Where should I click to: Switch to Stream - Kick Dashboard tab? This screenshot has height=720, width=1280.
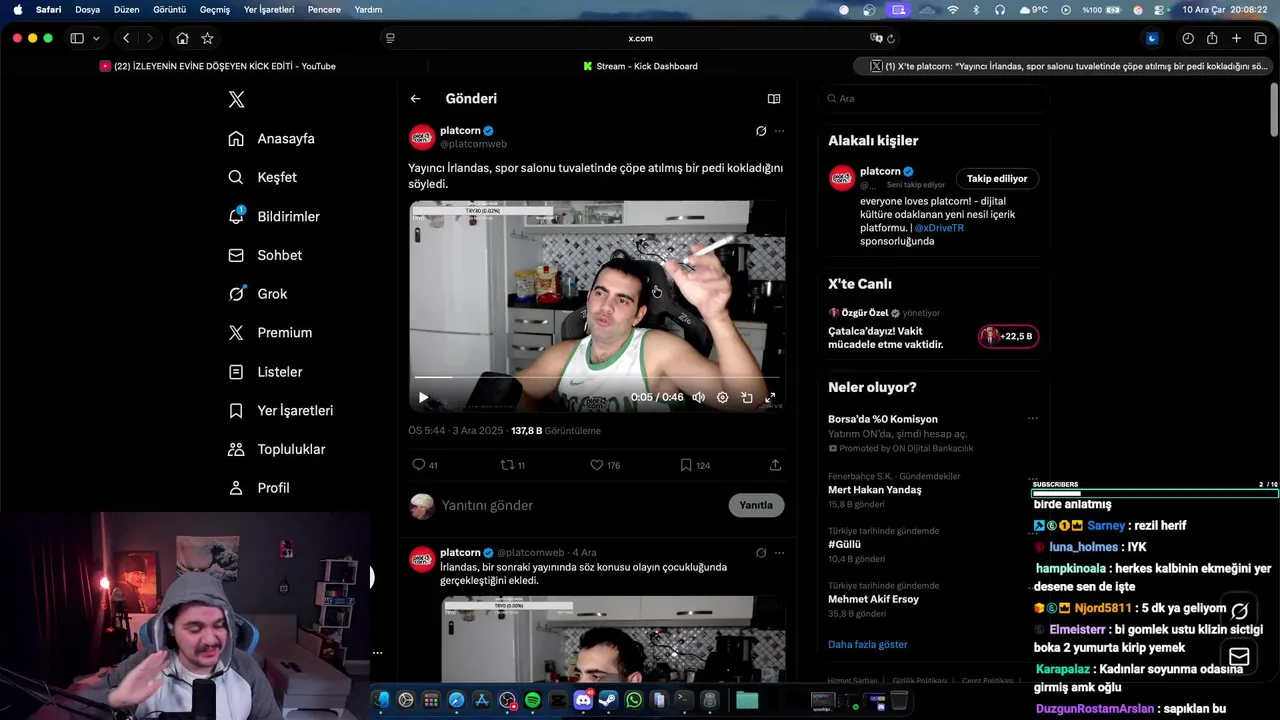[640, 66]
